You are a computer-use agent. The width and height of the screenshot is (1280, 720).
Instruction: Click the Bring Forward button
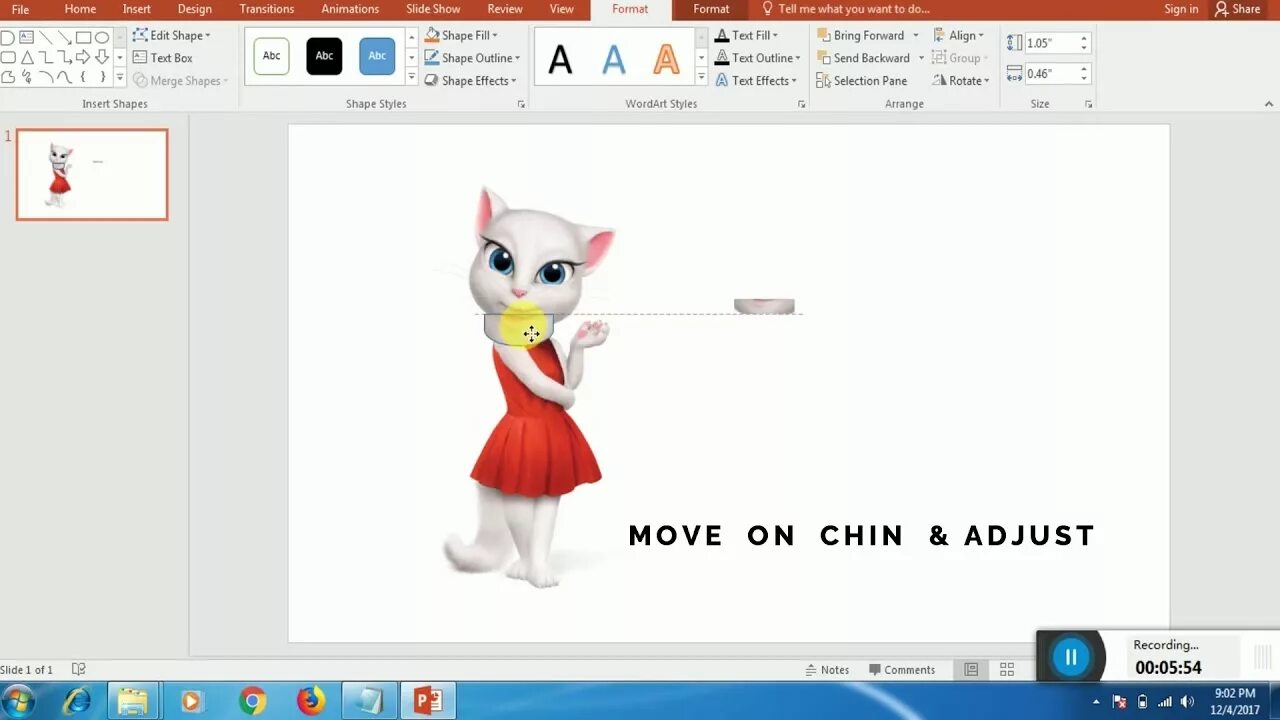coord(860,35)
